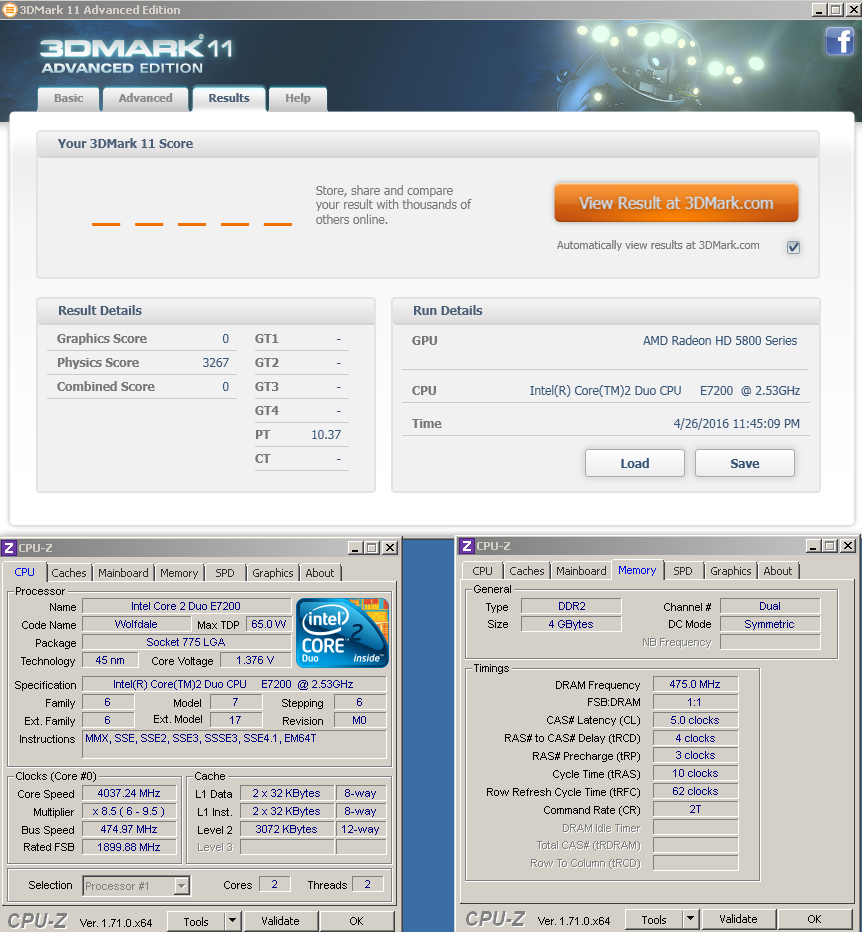The width and height of the screenshot is (862, 932).
Task: Select Memory tab in right CPU-Z window
Action: click(x=637, y=570)
